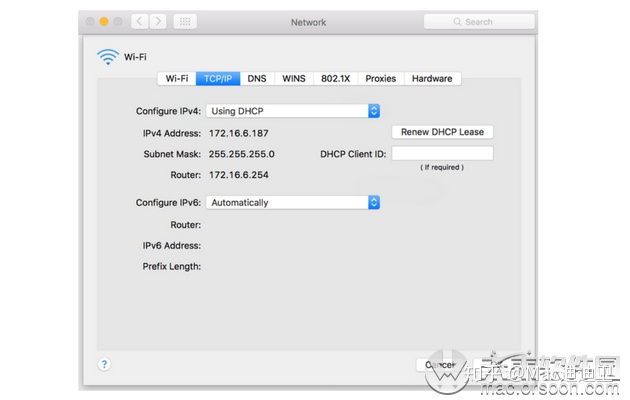The image size is (630, 400).
Task: Click the DHCP Client ID field
Action: point(442,153)
